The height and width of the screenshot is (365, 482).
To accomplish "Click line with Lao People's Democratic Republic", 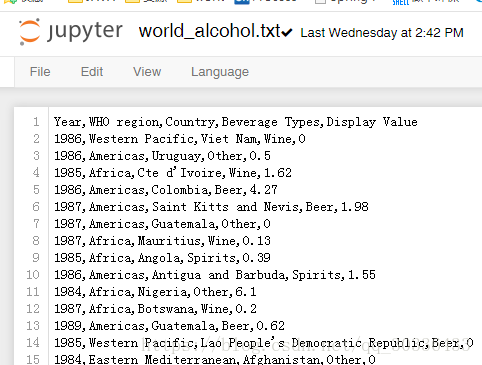I will tap(264, 343).
